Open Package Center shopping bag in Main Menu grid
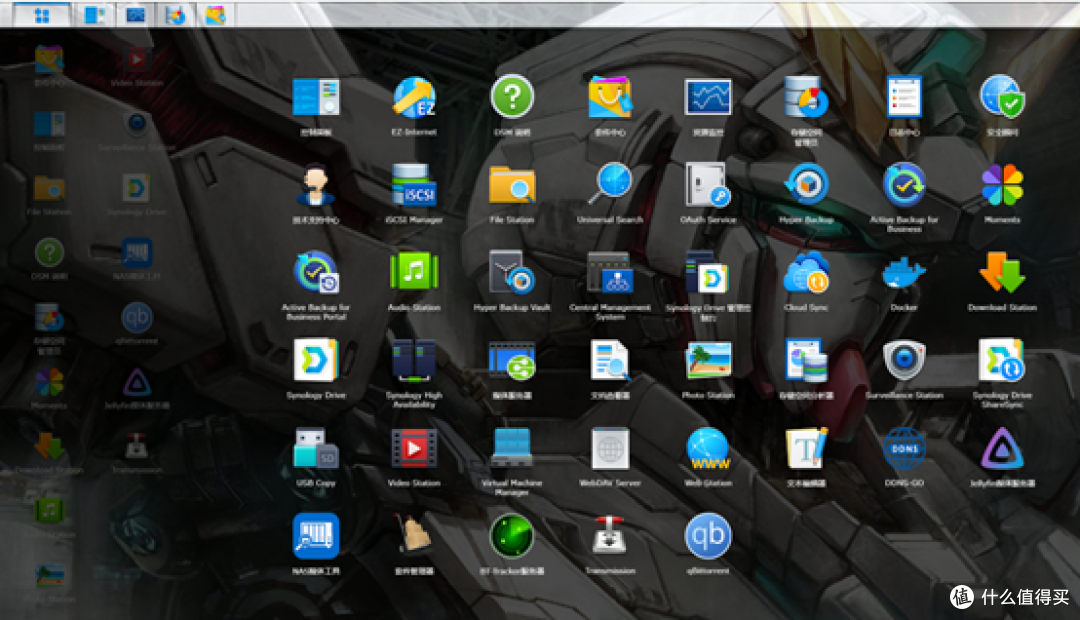Viewport: 1080px width, 620px height. (x=610, y=97)
